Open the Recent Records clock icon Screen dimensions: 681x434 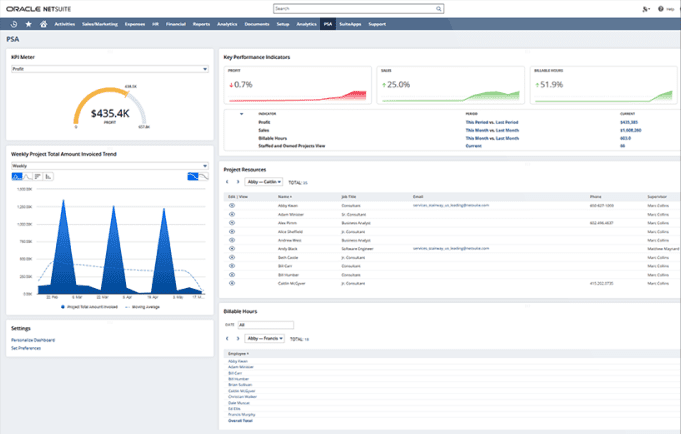(x=14, y=23)
